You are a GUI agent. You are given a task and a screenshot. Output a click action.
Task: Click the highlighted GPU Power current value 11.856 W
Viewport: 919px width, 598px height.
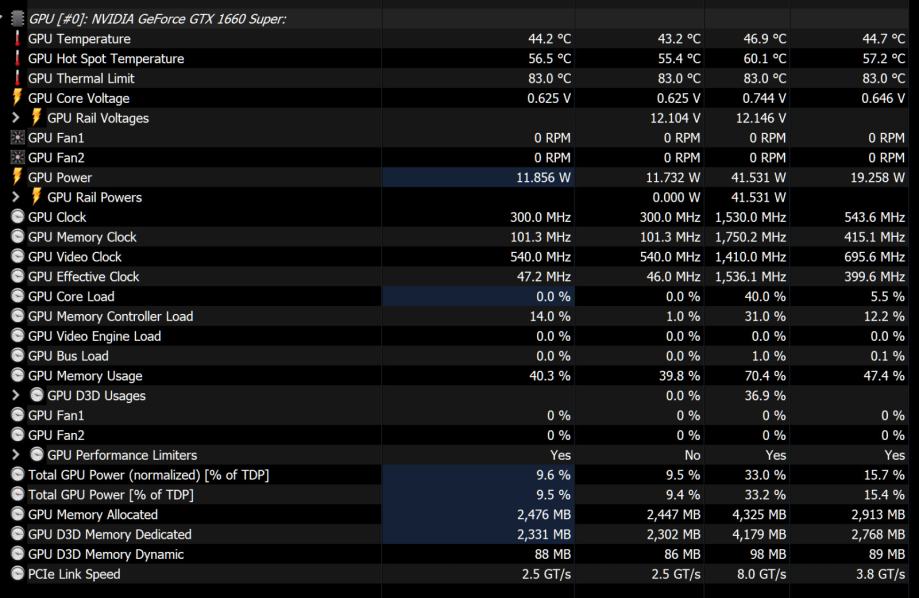coord(541,177)
